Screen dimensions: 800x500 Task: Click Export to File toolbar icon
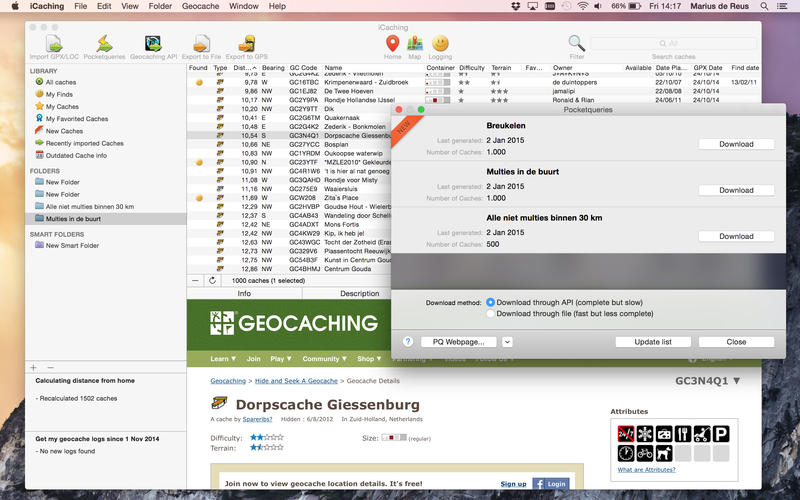click(202, 44)
